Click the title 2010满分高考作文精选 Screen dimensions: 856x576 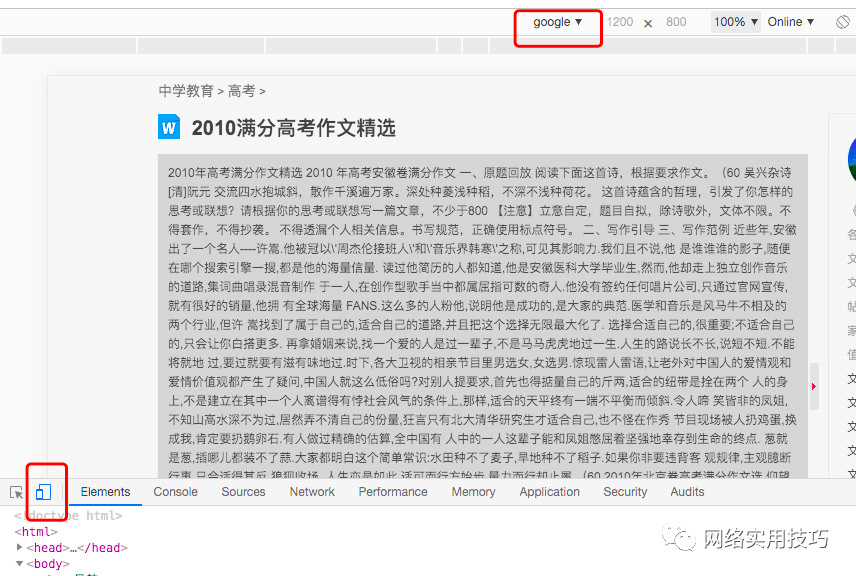tap(293, 128)
